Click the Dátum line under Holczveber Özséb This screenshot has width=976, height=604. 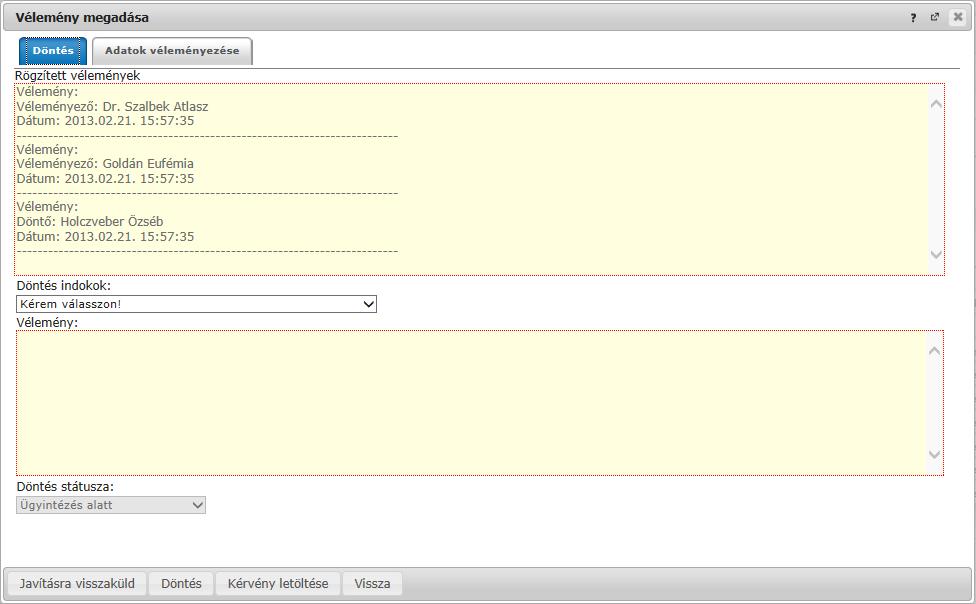(x=105, y=237)
